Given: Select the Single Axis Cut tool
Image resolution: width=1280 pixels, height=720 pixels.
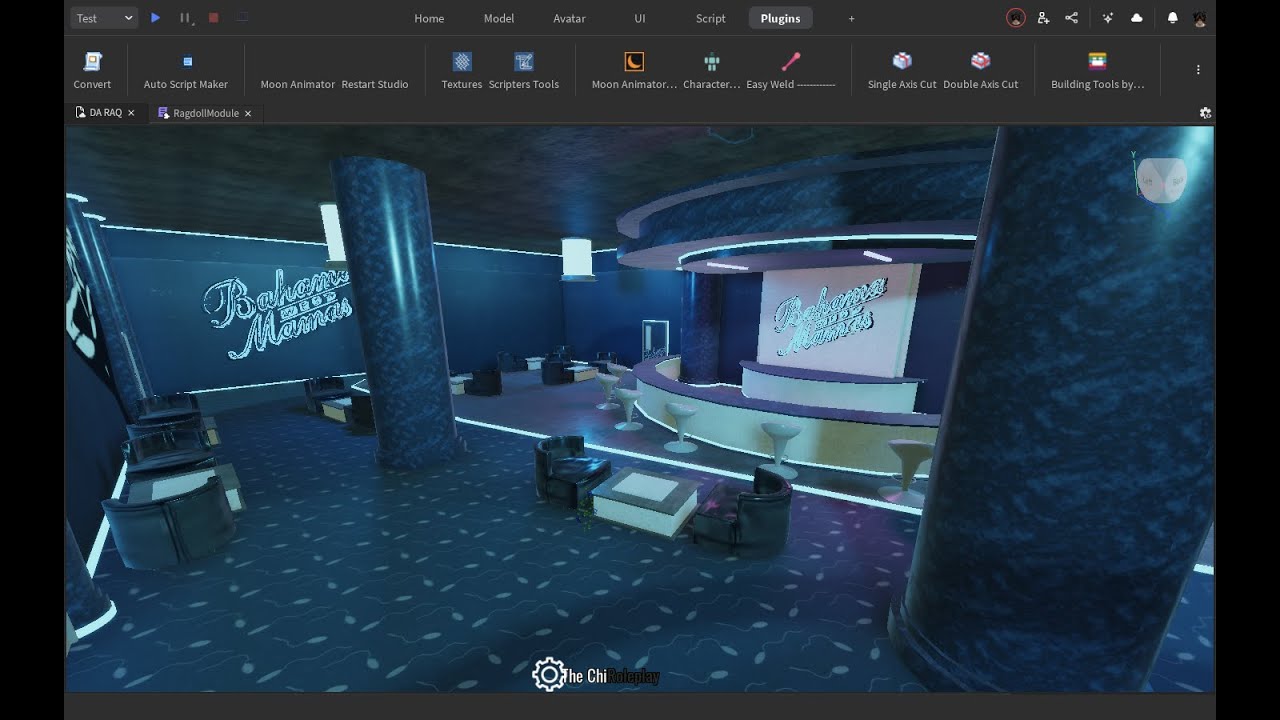Looking at the screenshot, I should (902, 71).
